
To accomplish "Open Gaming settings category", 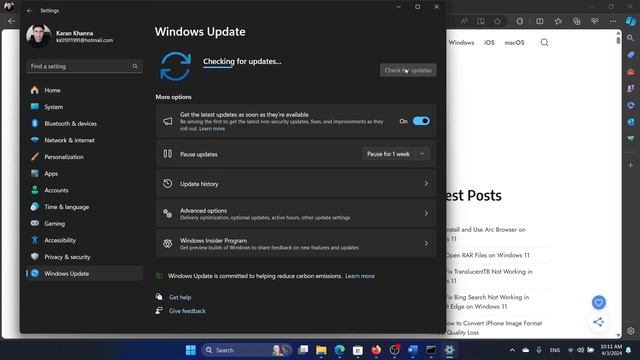I will coord(84,224).
